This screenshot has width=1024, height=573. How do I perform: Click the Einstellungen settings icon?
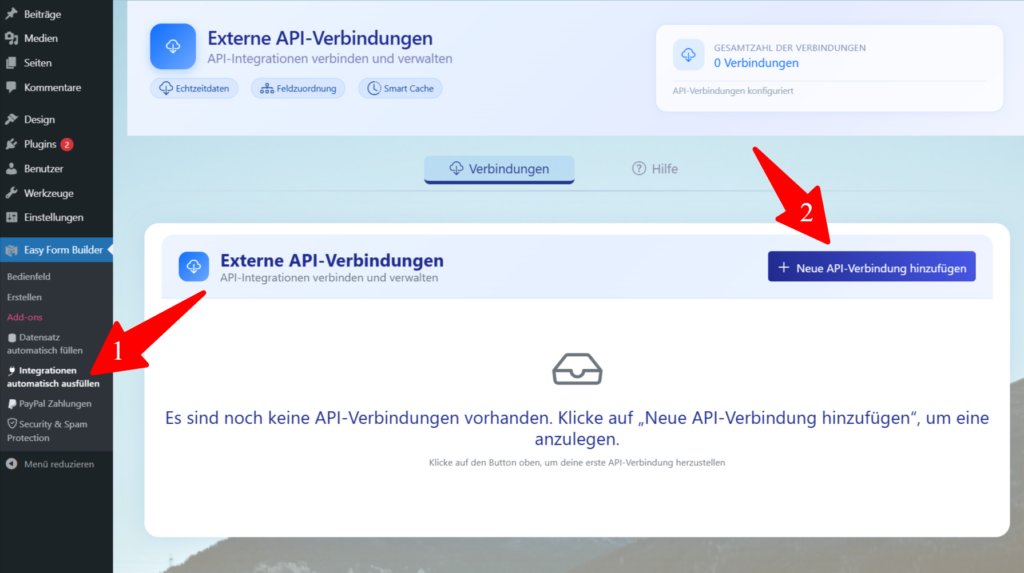(x=11, y=218)
